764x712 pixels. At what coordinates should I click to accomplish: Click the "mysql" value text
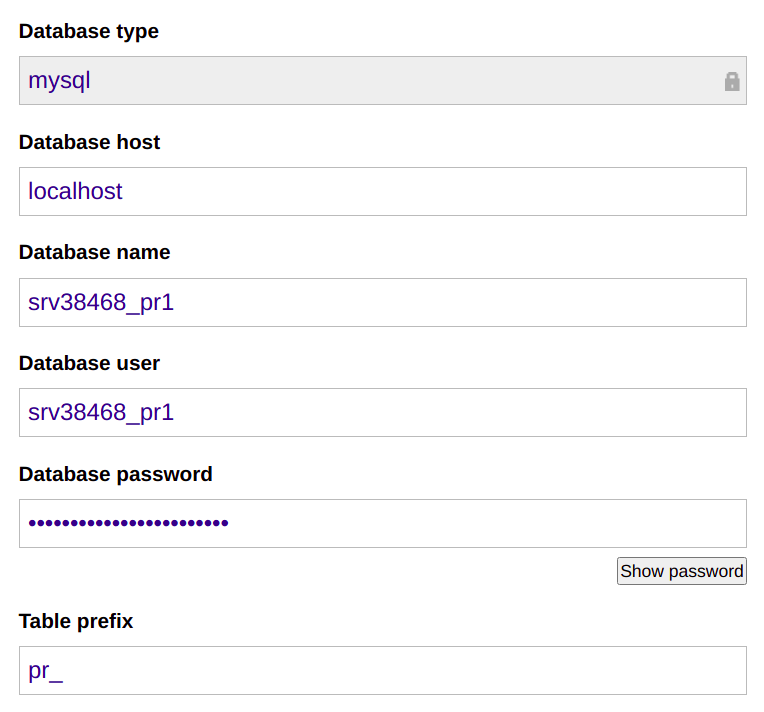click(59, 81)
